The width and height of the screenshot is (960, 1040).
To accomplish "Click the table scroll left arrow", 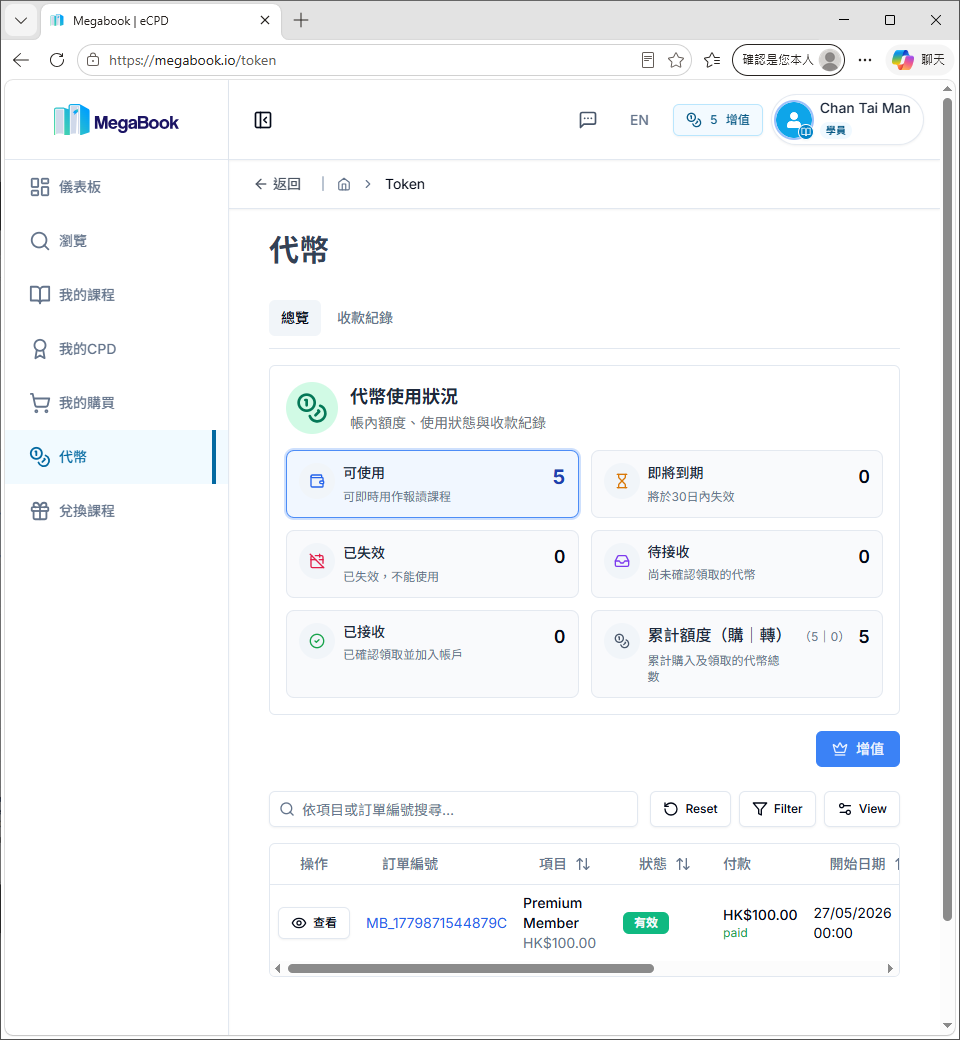I will click(x=278, y=968).
